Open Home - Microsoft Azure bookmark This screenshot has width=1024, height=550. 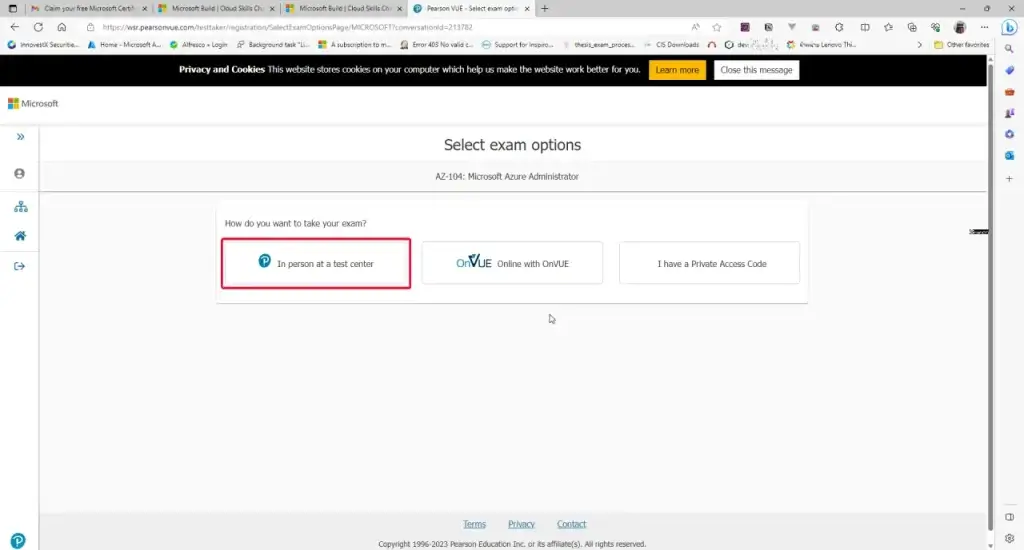[x=124, y=44]
